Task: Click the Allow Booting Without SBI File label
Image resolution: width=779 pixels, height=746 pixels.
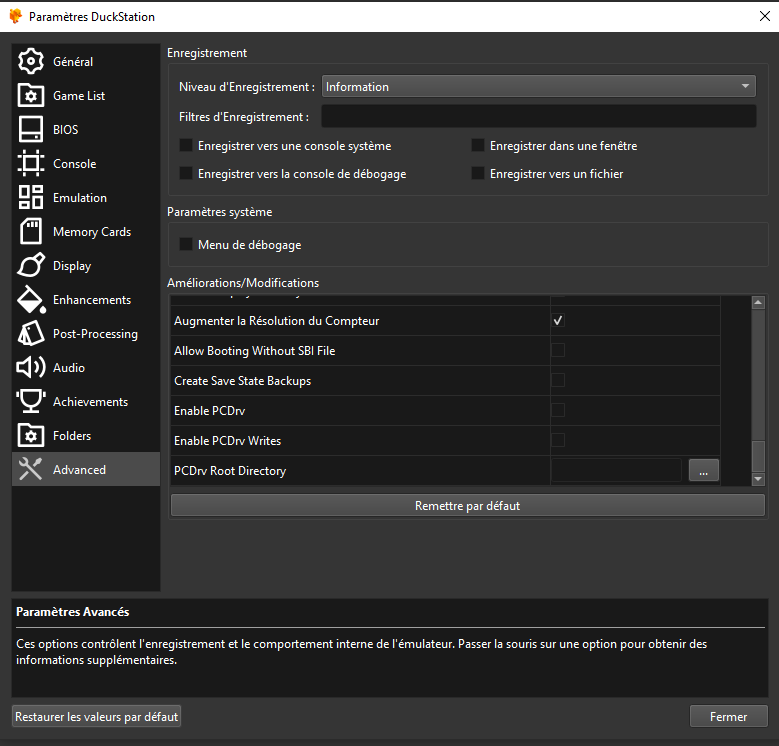Action: [254, 351]
